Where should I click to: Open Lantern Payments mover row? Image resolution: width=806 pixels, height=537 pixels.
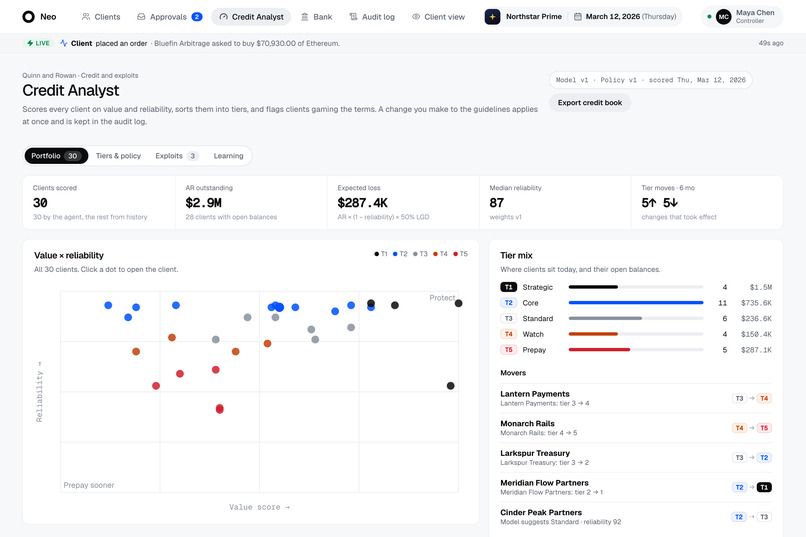coord(636,398)
